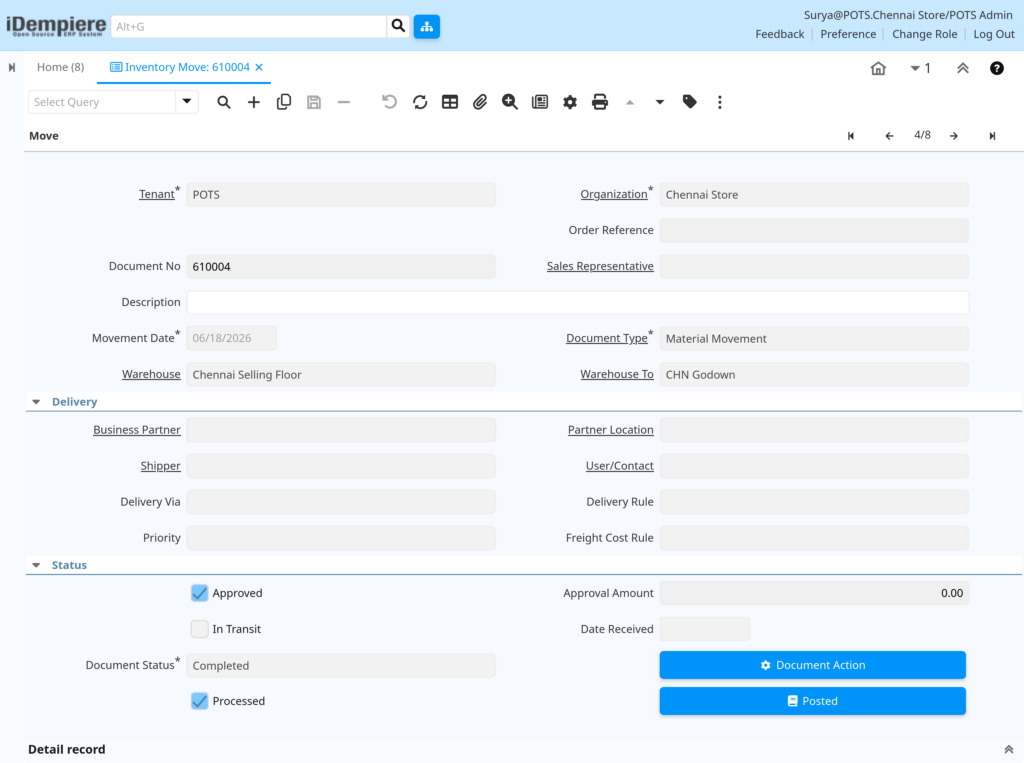The height and width of the screenshot is (763, 1024).
Task: Click the Posted button
Action: [812, 701]
